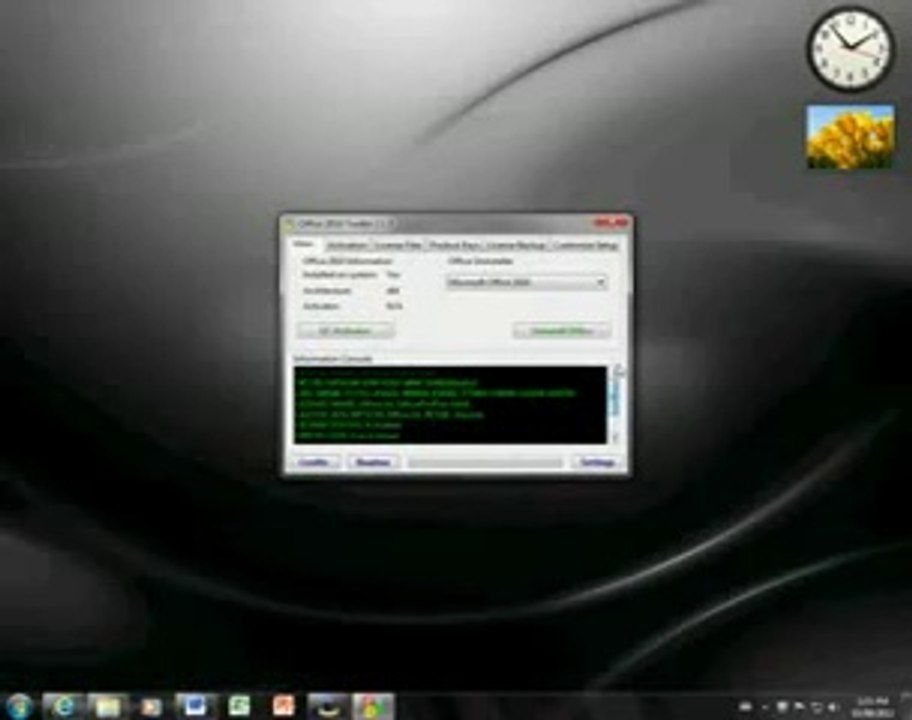Open Microsoft Word from the taskbar
Image resolution: width=912 pixels, height=720 pixels.
coord(195,706)
